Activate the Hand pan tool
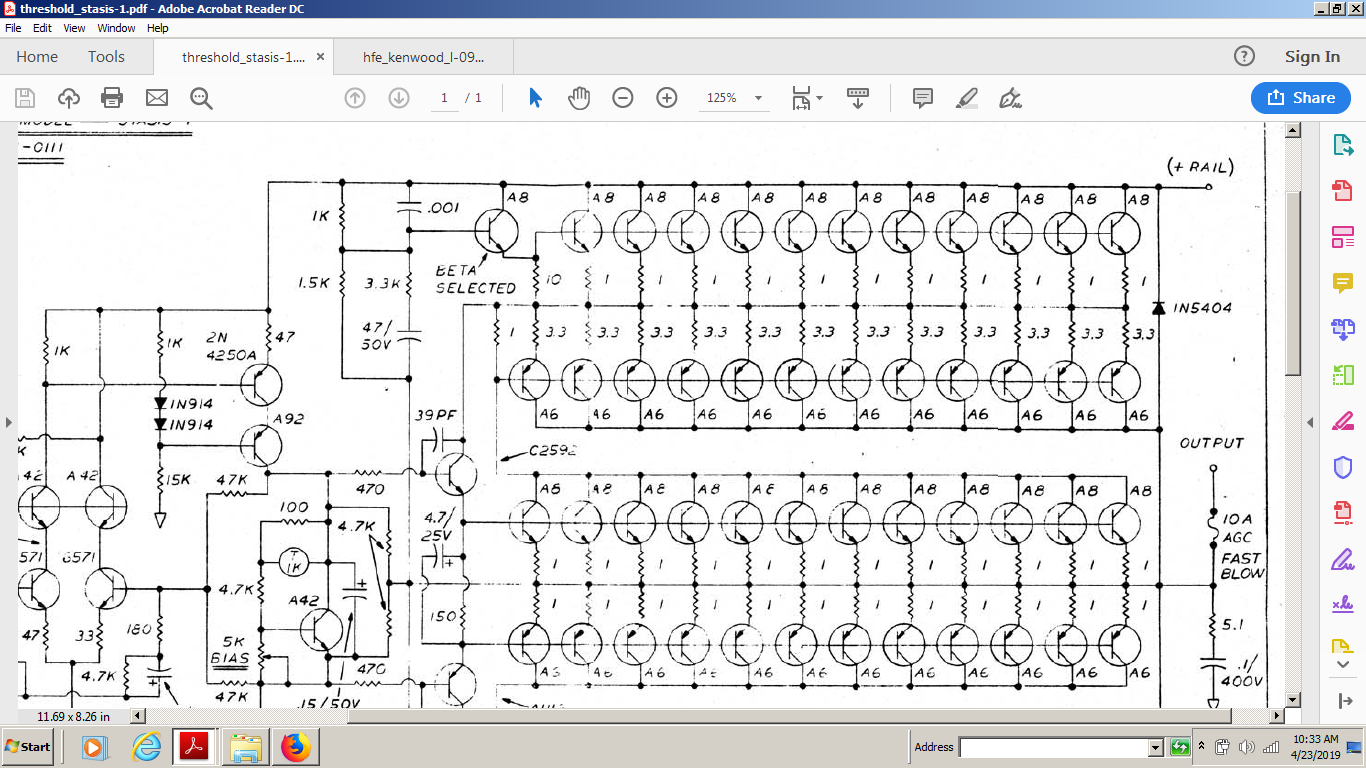 tap(579, 98)
